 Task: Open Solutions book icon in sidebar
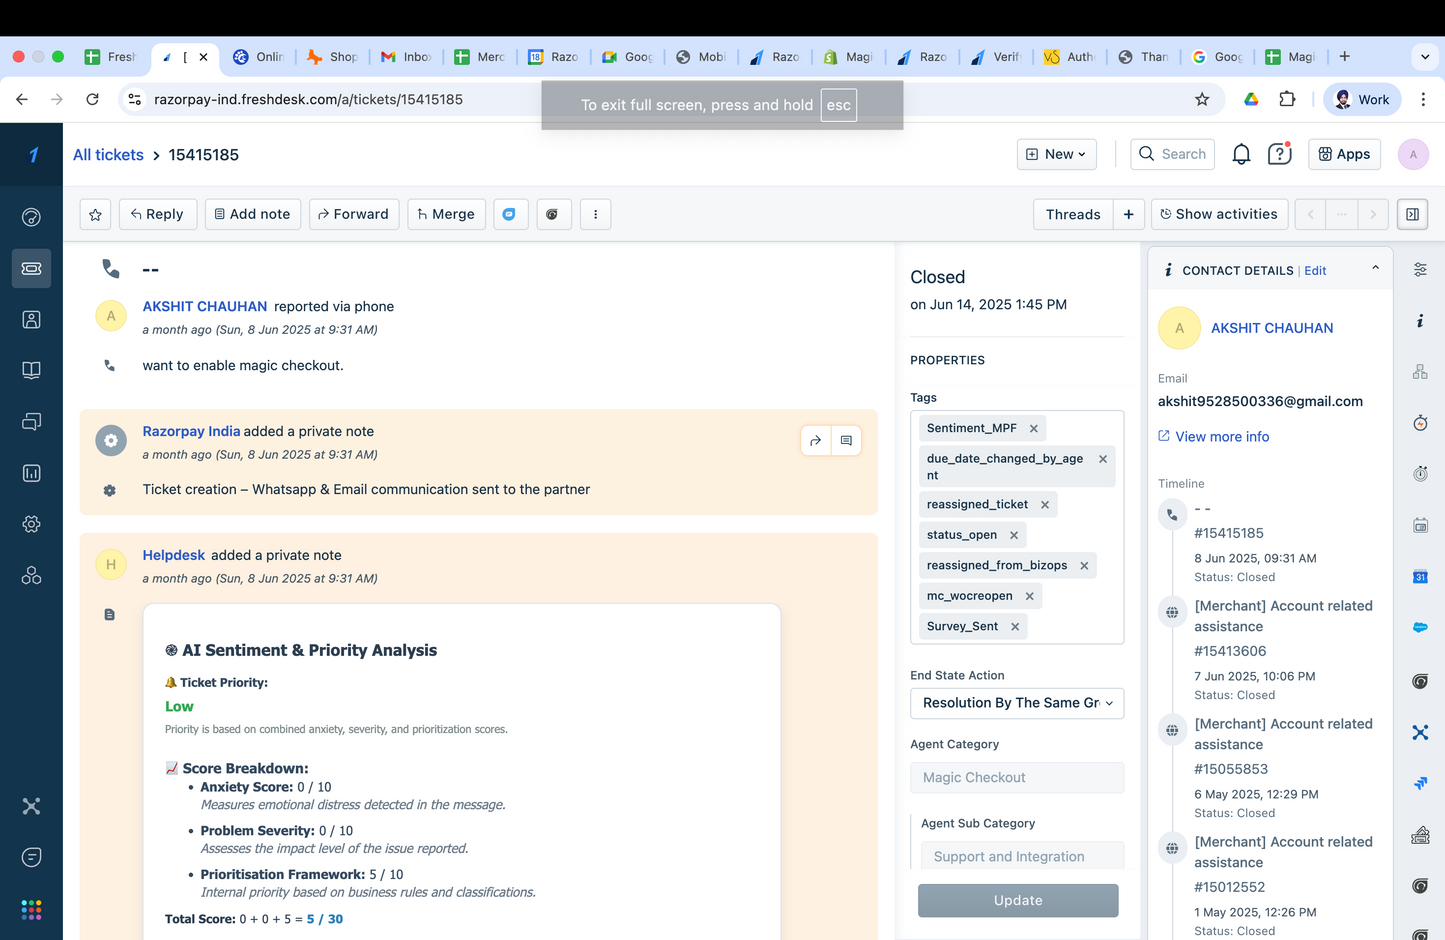tap(31, 370)
